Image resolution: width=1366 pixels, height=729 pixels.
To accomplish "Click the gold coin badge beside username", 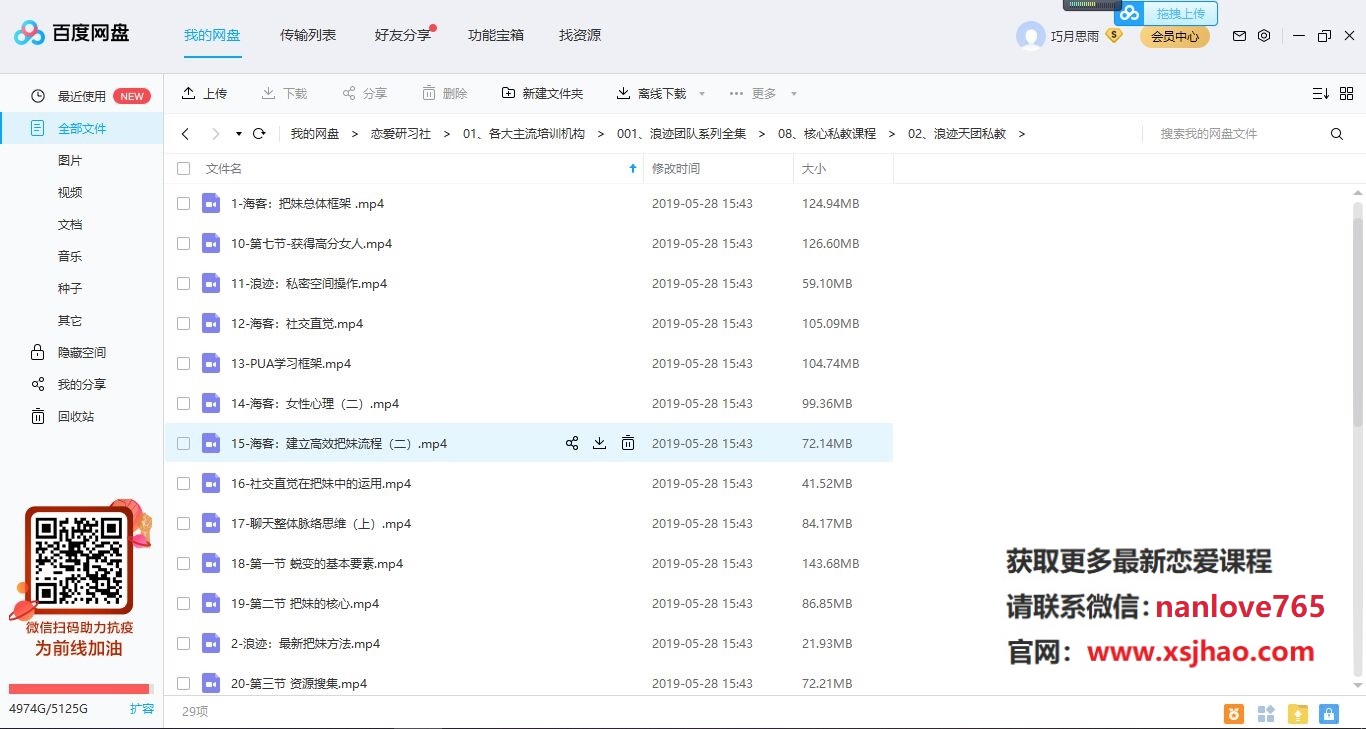I will point(1113,35).
